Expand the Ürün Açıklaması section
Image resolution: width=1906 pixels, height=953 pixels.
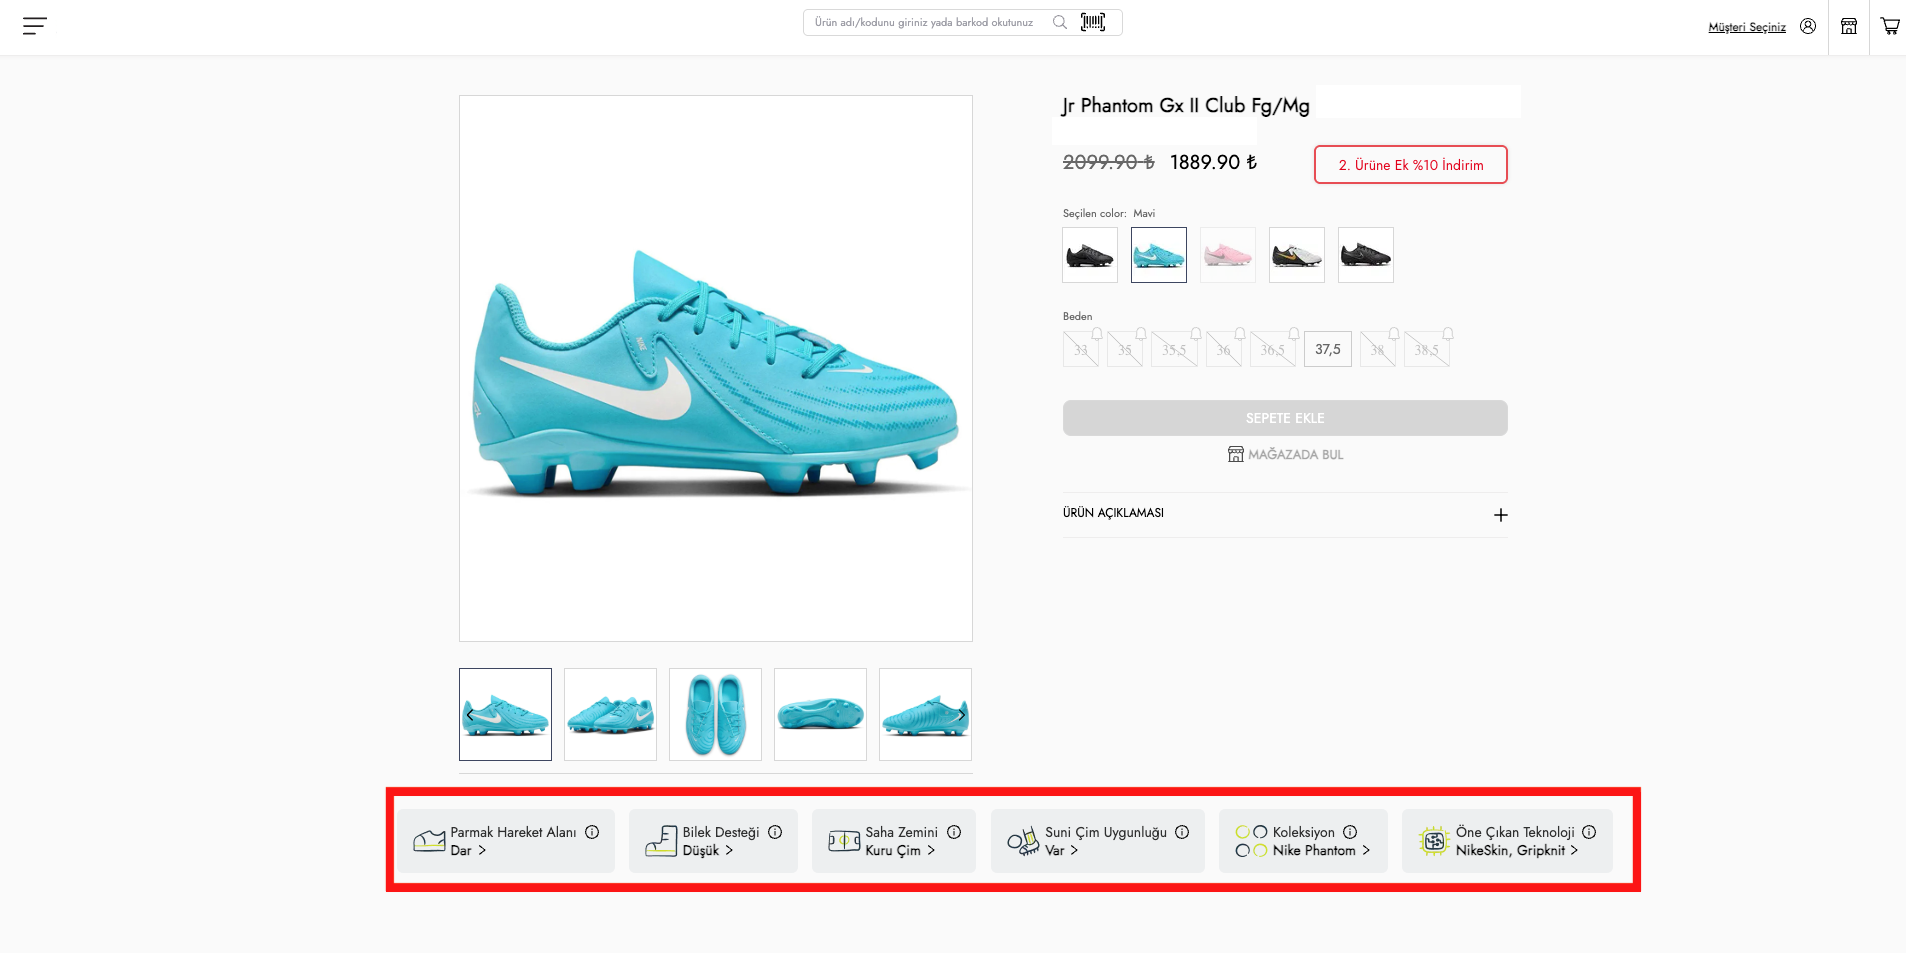coord(1500,515)
